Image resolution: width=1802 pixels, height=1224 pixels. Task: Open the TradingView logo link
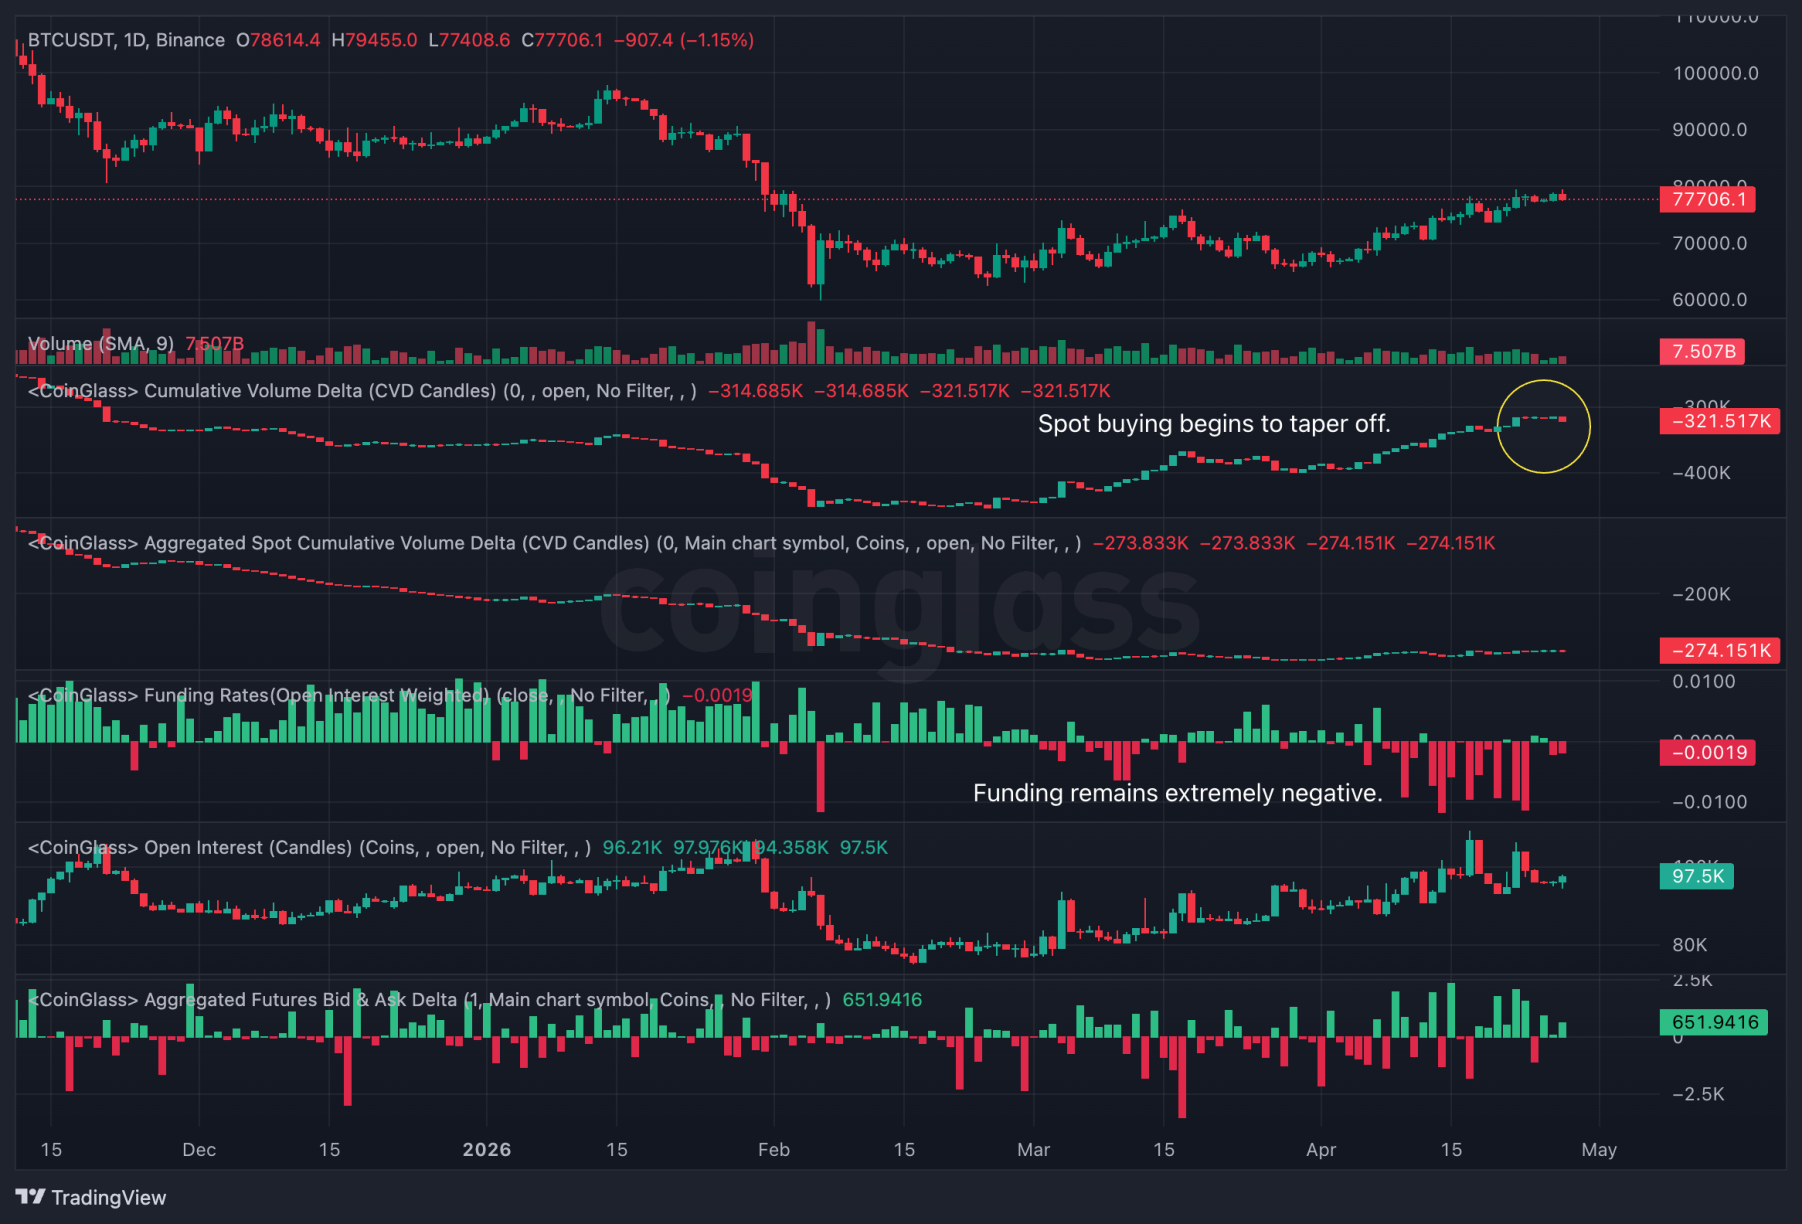91,1197
